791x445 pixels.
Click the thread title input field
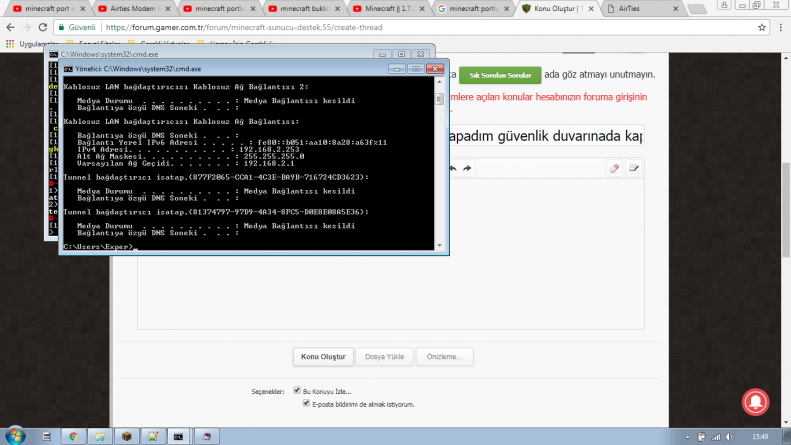(x=547, y=136)
